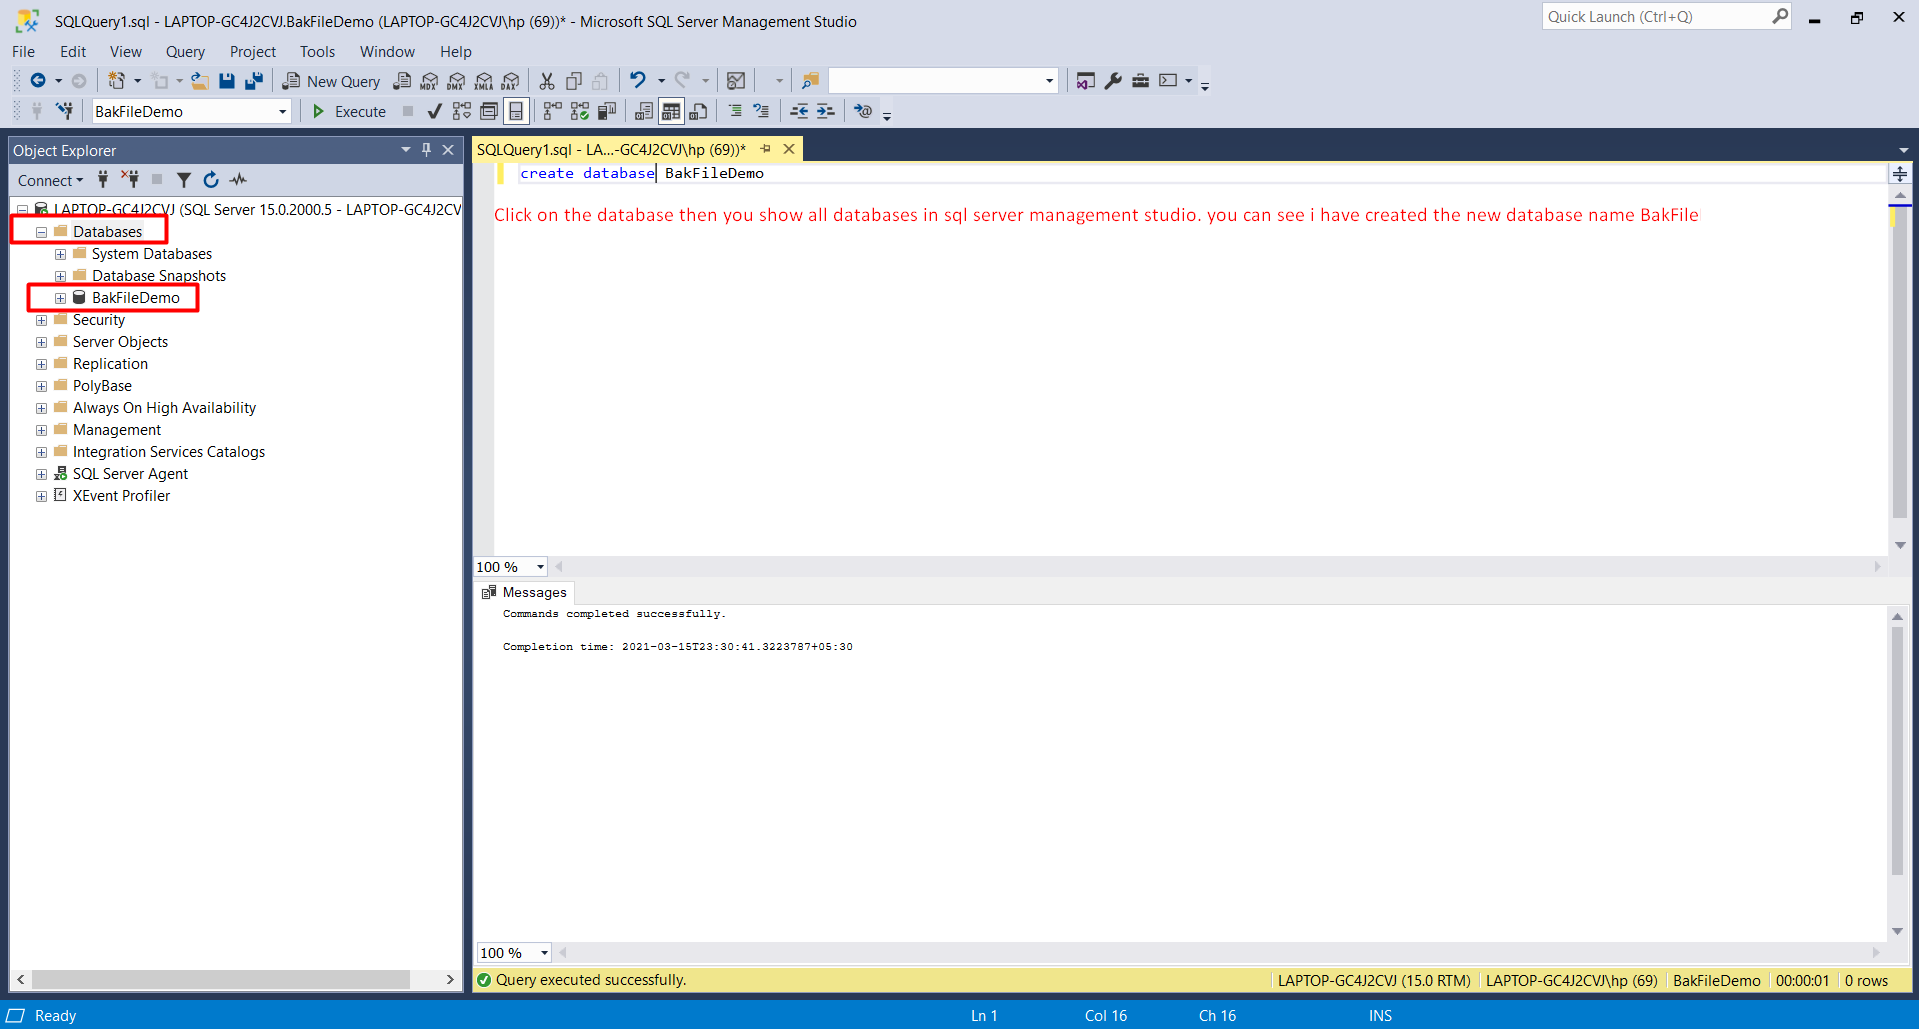Viewport: 1919px width, 1029px height.
Task: Click the Decrease Indent icon
Action: point(799,111)
